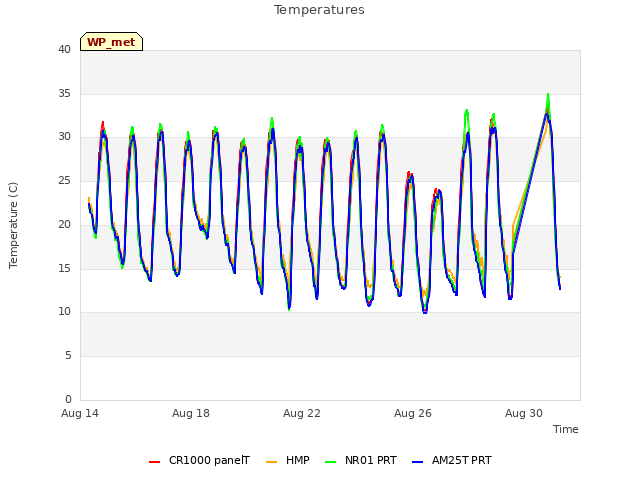Click the 0 y-axis tick label
The image size is (640, 480).
tap(68, 399)
